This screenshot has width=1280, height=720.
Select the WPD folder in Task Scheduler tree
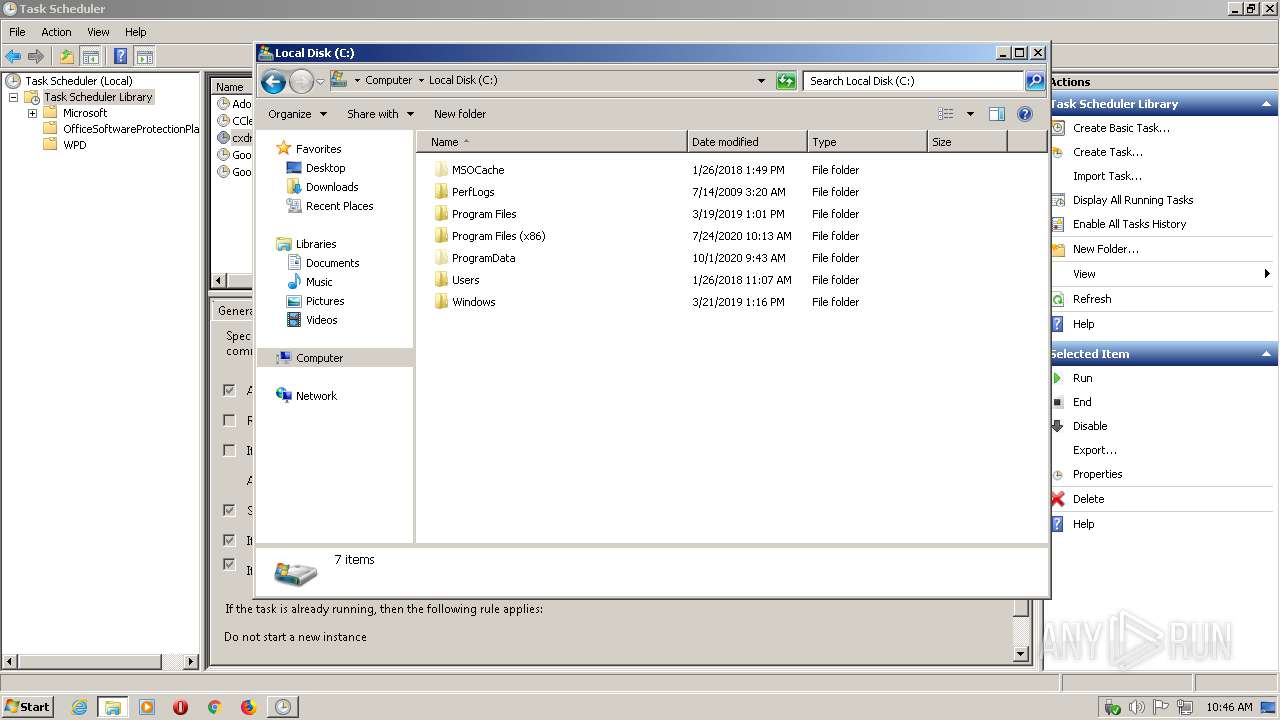(x=74, y=145)
